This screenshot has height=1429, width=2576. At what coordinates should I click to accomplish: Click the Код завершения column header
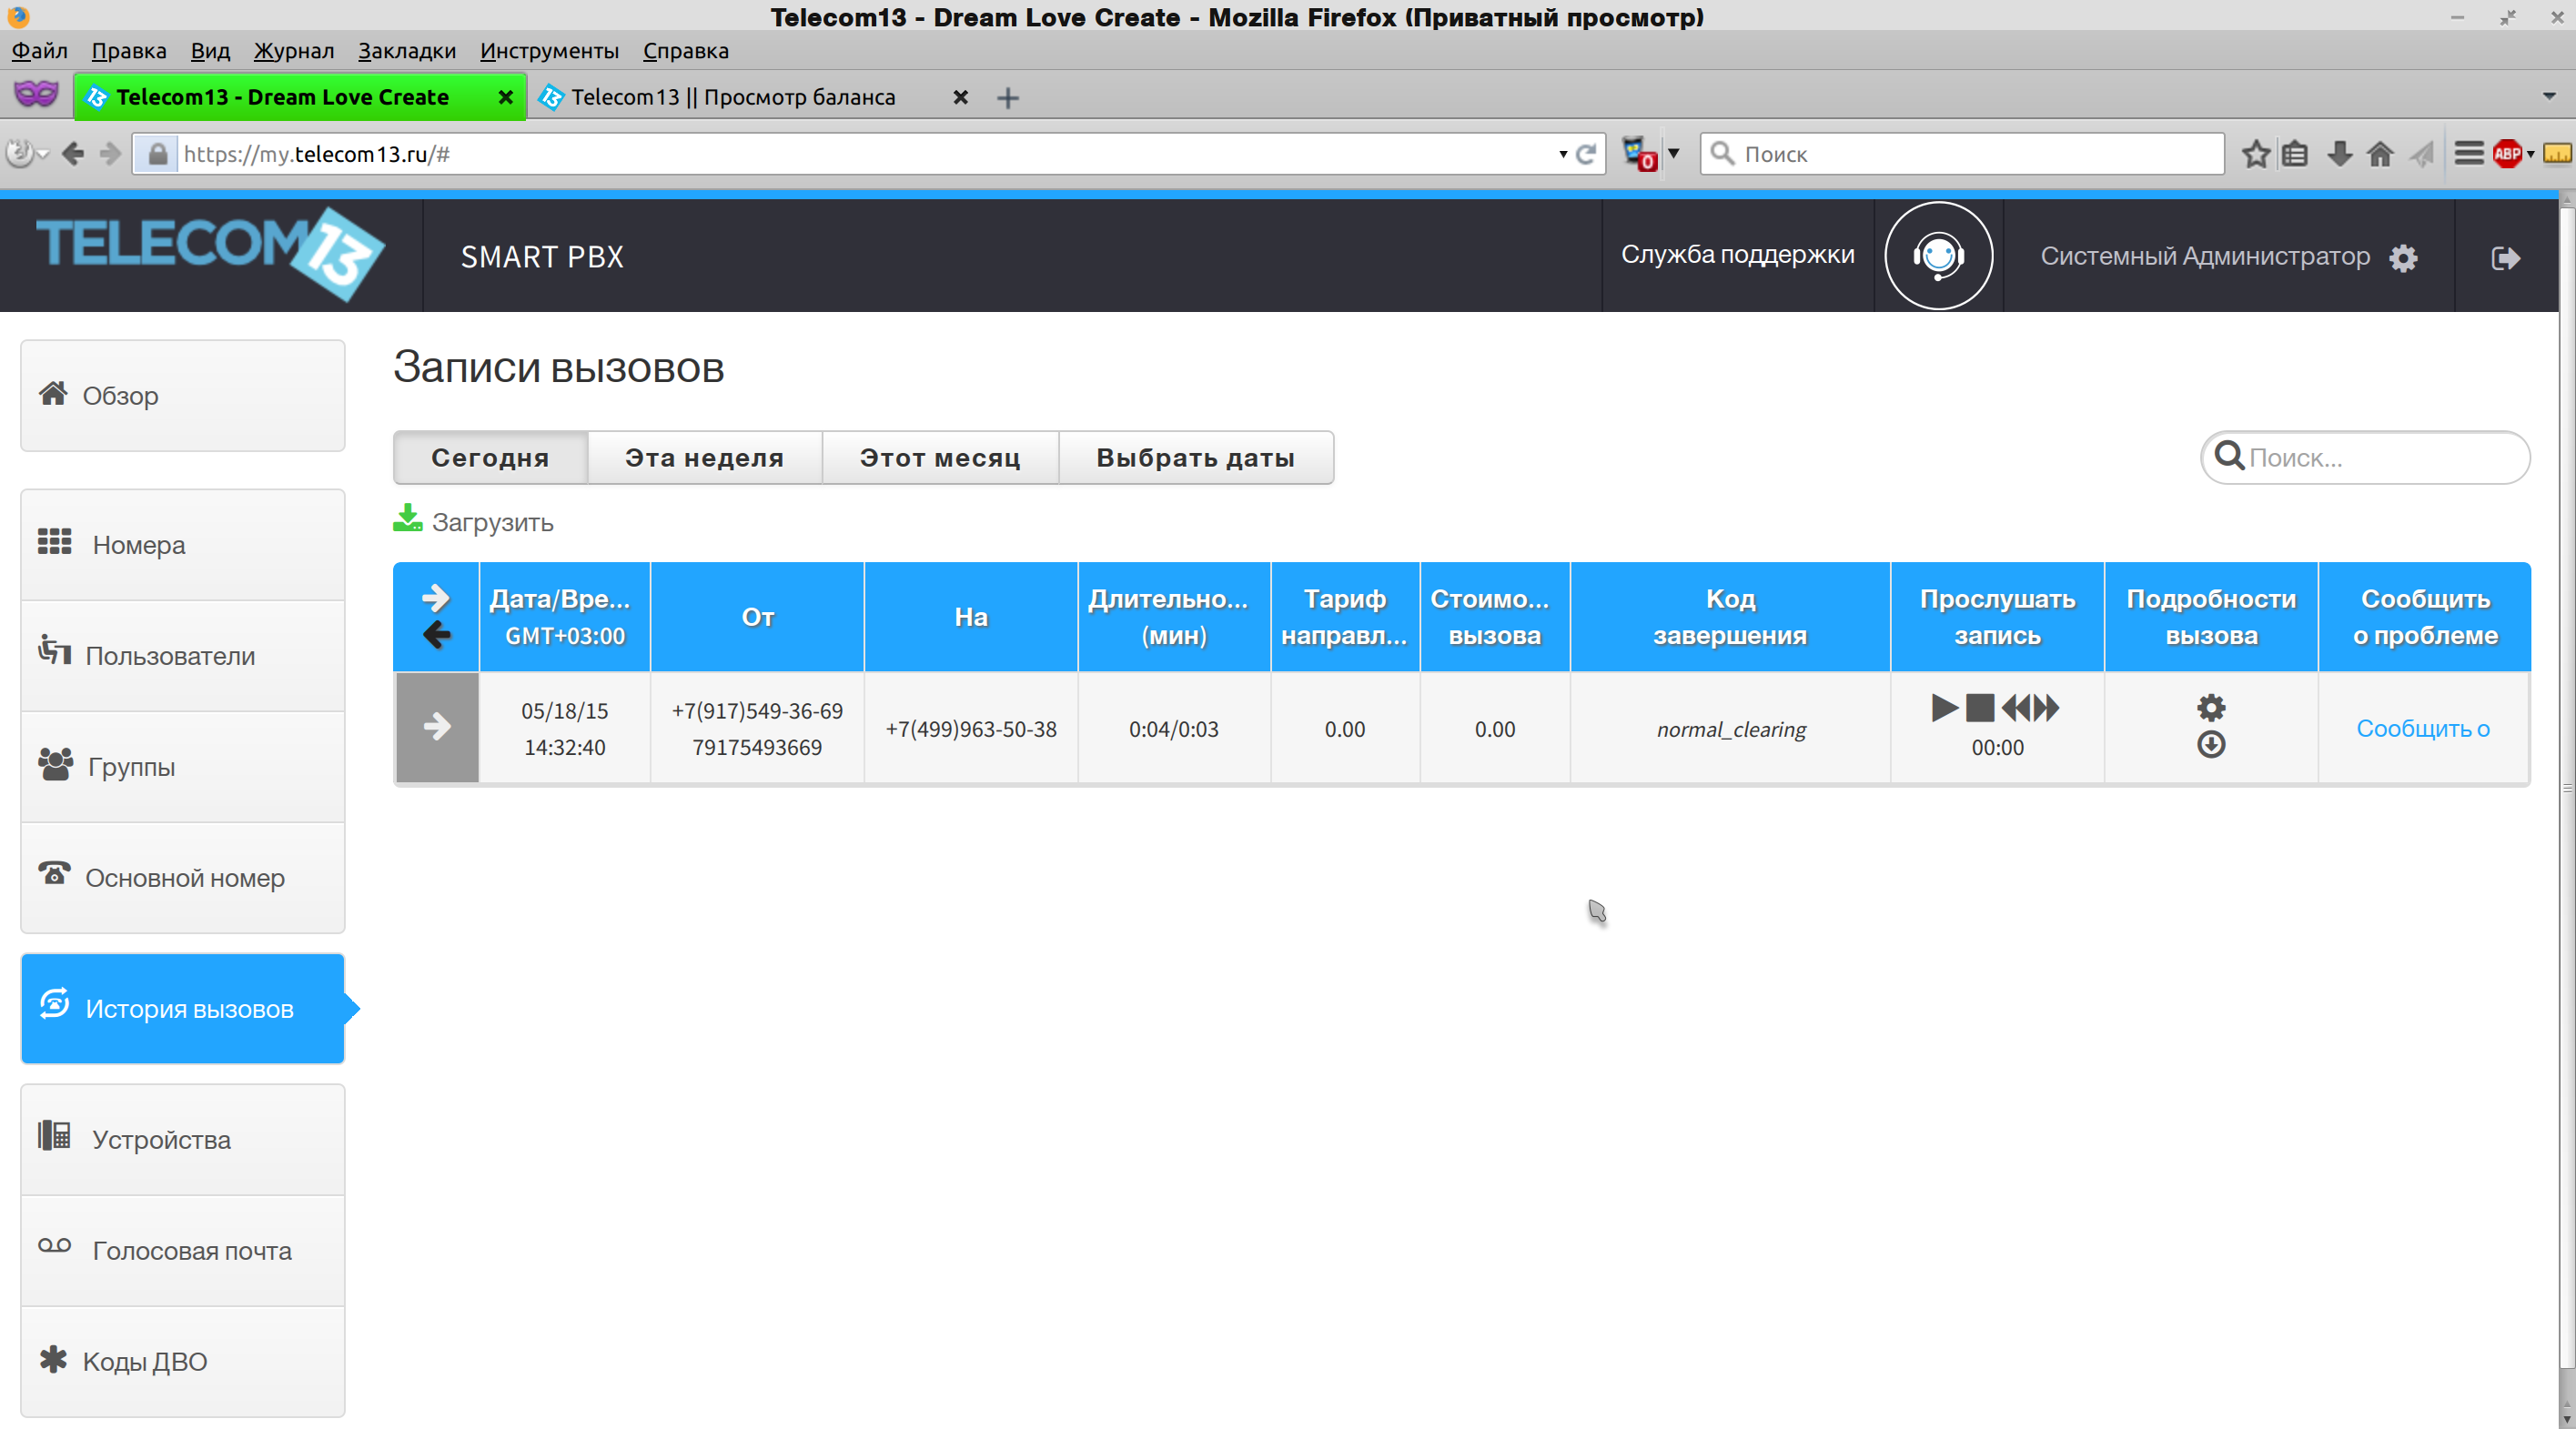[x=1729, y=616]
